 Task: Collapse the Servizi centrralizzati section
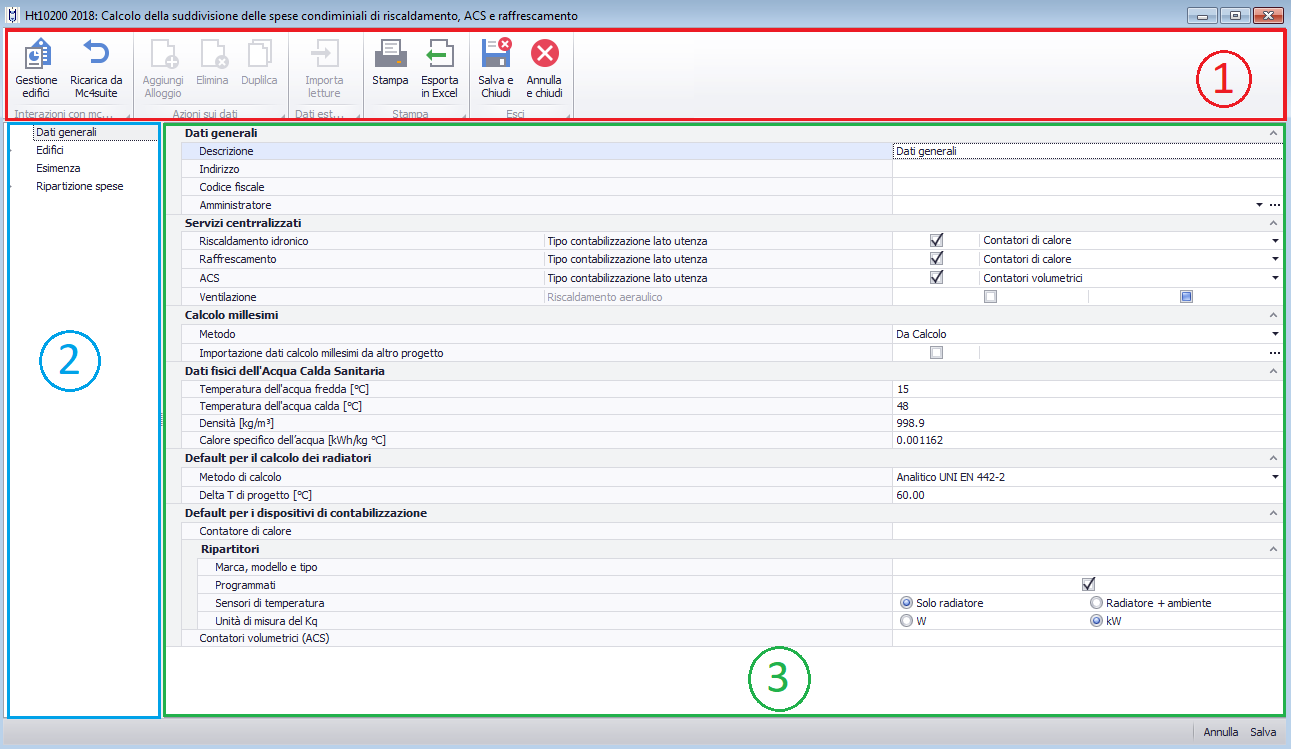click(x=1273, y=223)
